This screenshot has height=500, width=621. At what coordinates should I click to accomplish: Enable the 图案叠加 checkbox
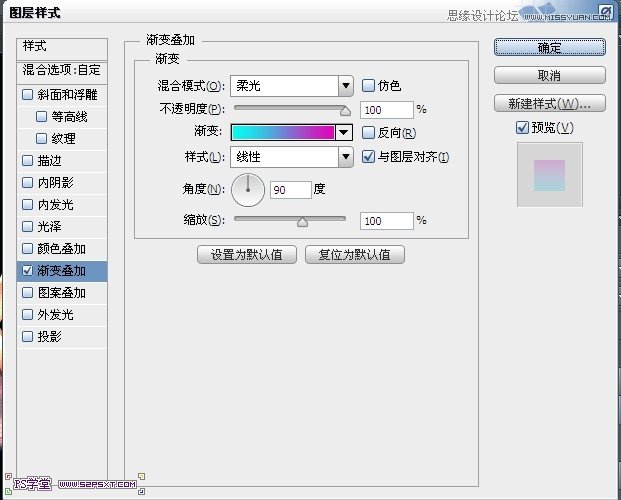[x=27, y=292]
